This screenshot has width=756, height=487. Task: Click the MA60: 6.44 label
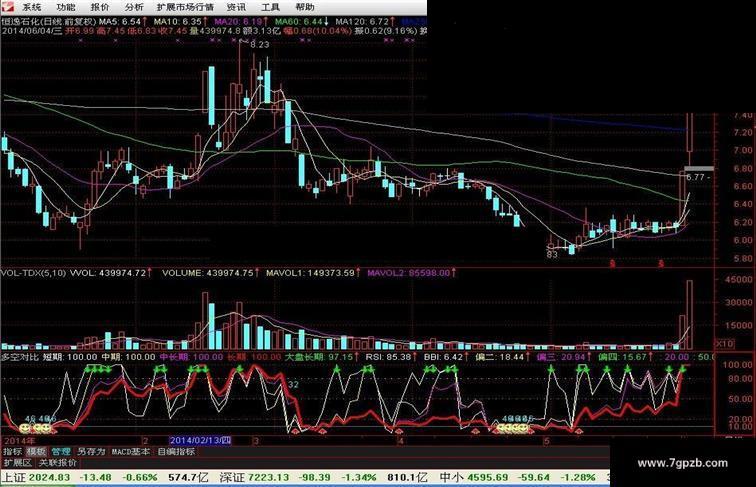(x=298, y=22)
